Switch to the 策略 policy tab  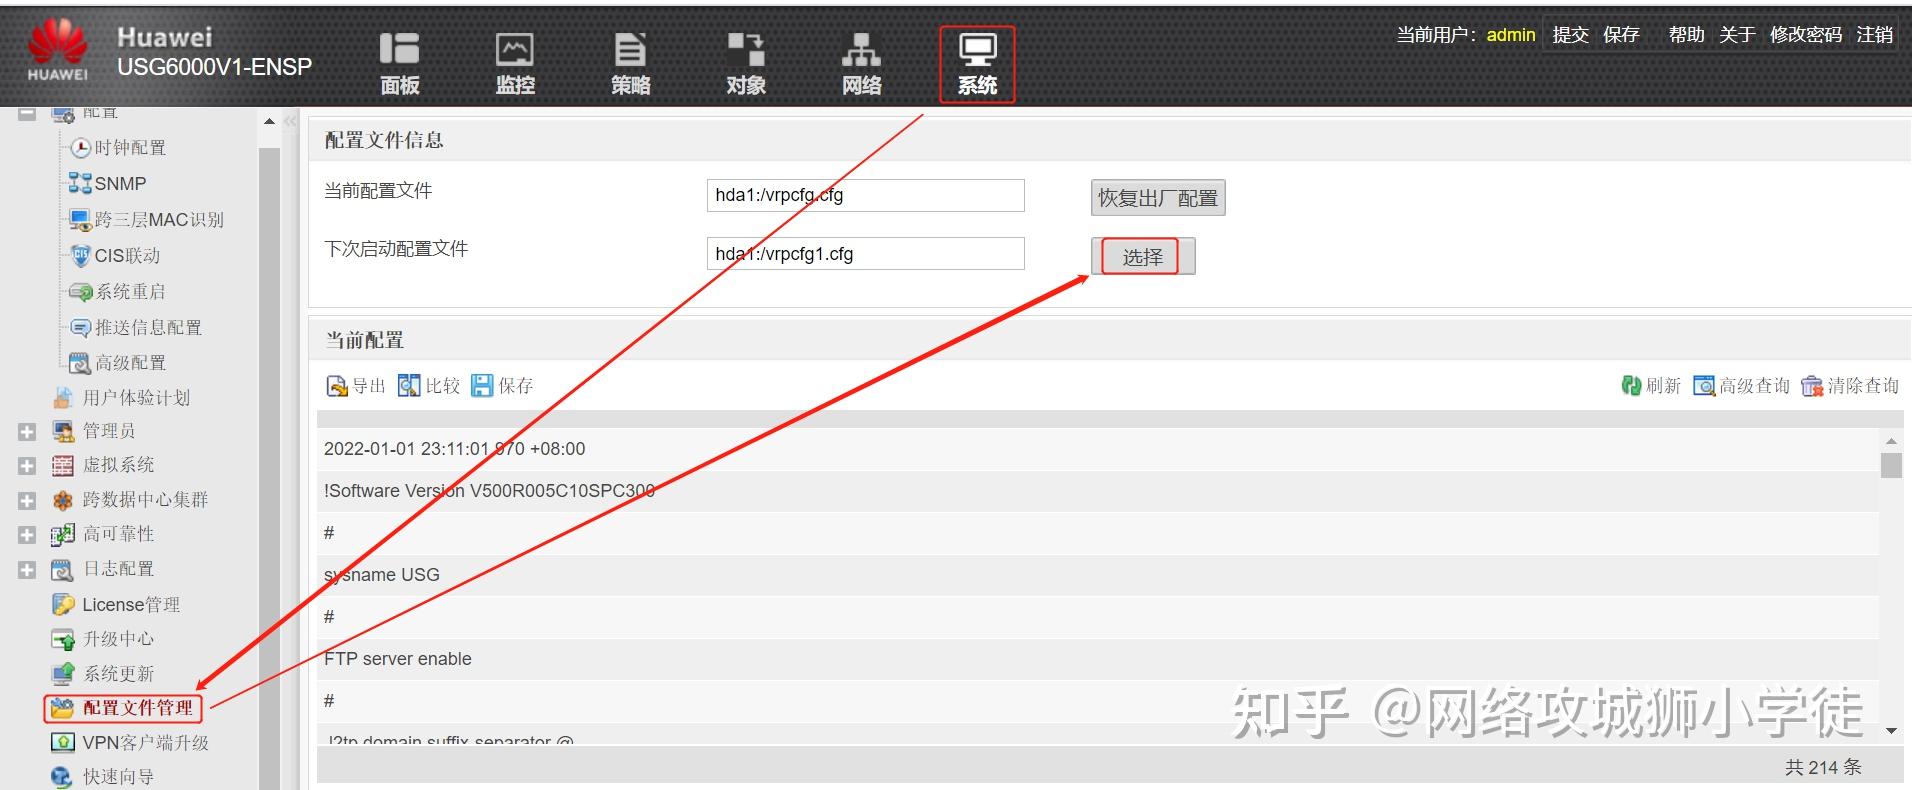click(x=630, y=64)
